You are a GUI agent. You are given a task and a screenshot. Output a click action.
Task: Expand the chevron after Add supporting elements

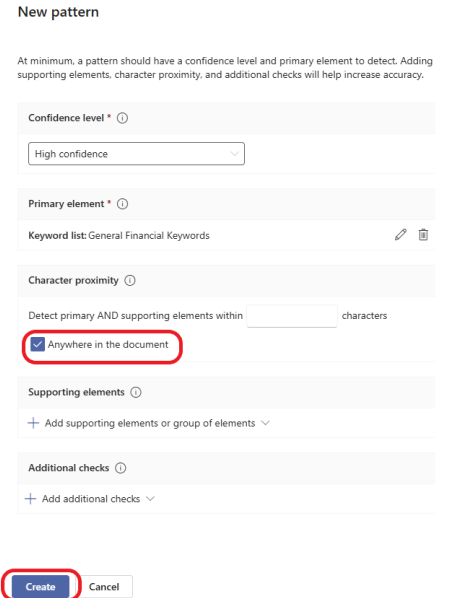coord(265,423)
